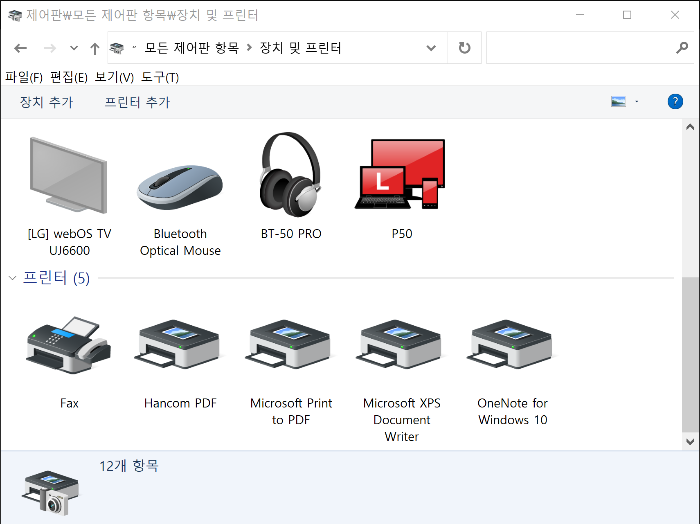Screen dimensions: 700x524
Task: Click 장치 및 프린터 breadcrumb
Action: [300, 47]
